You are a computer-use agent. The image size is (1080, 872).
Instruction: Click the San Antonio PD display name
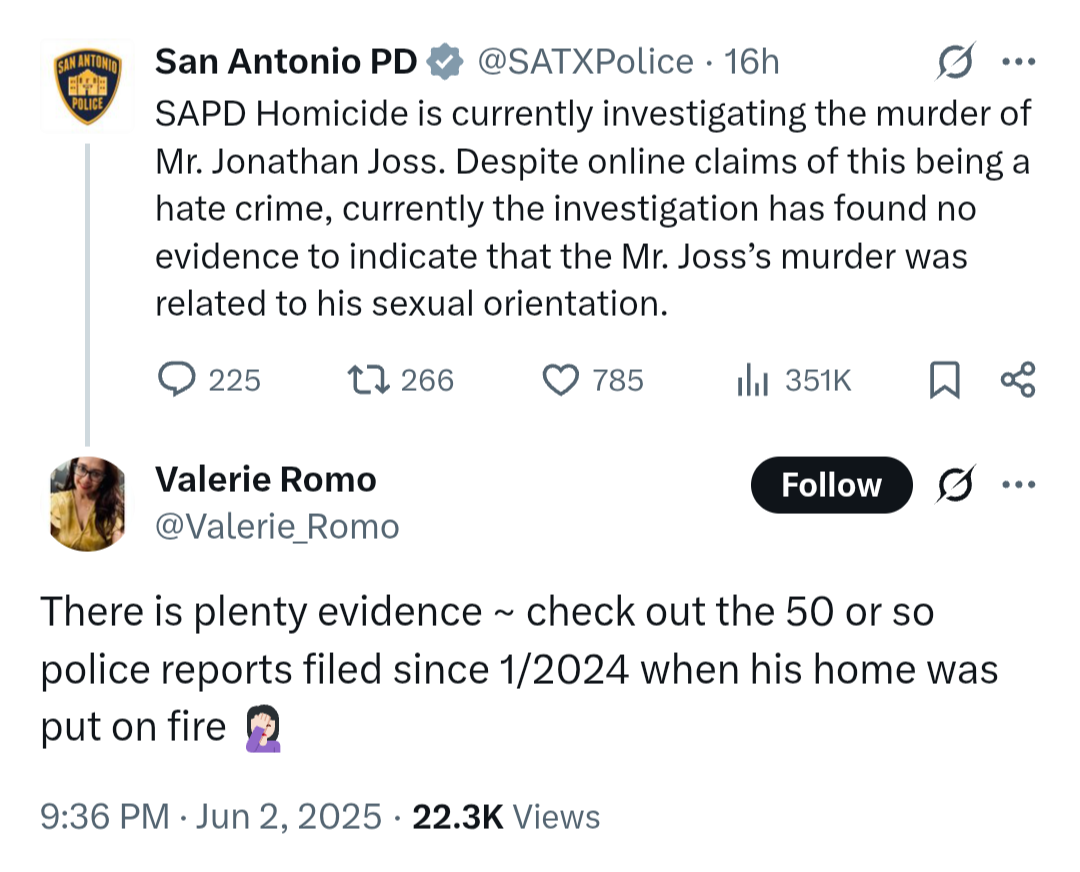pos(286,61)
